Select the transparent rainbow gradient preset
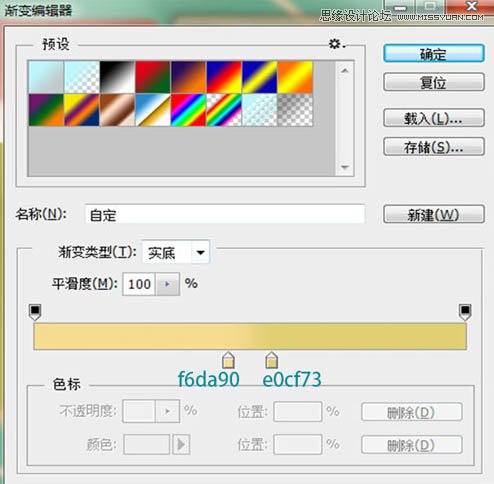 pos(224,110)
